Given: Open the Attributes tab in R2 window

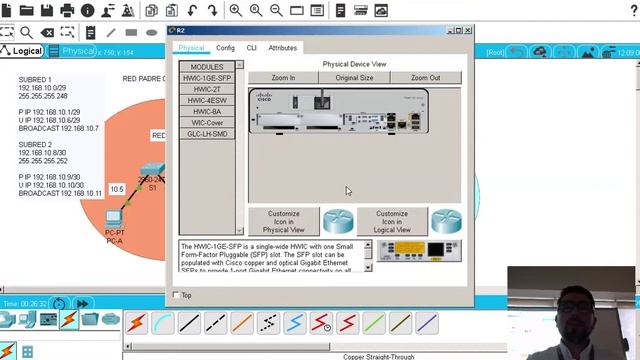Looking at the screenshot, I should tap(282, 48).
